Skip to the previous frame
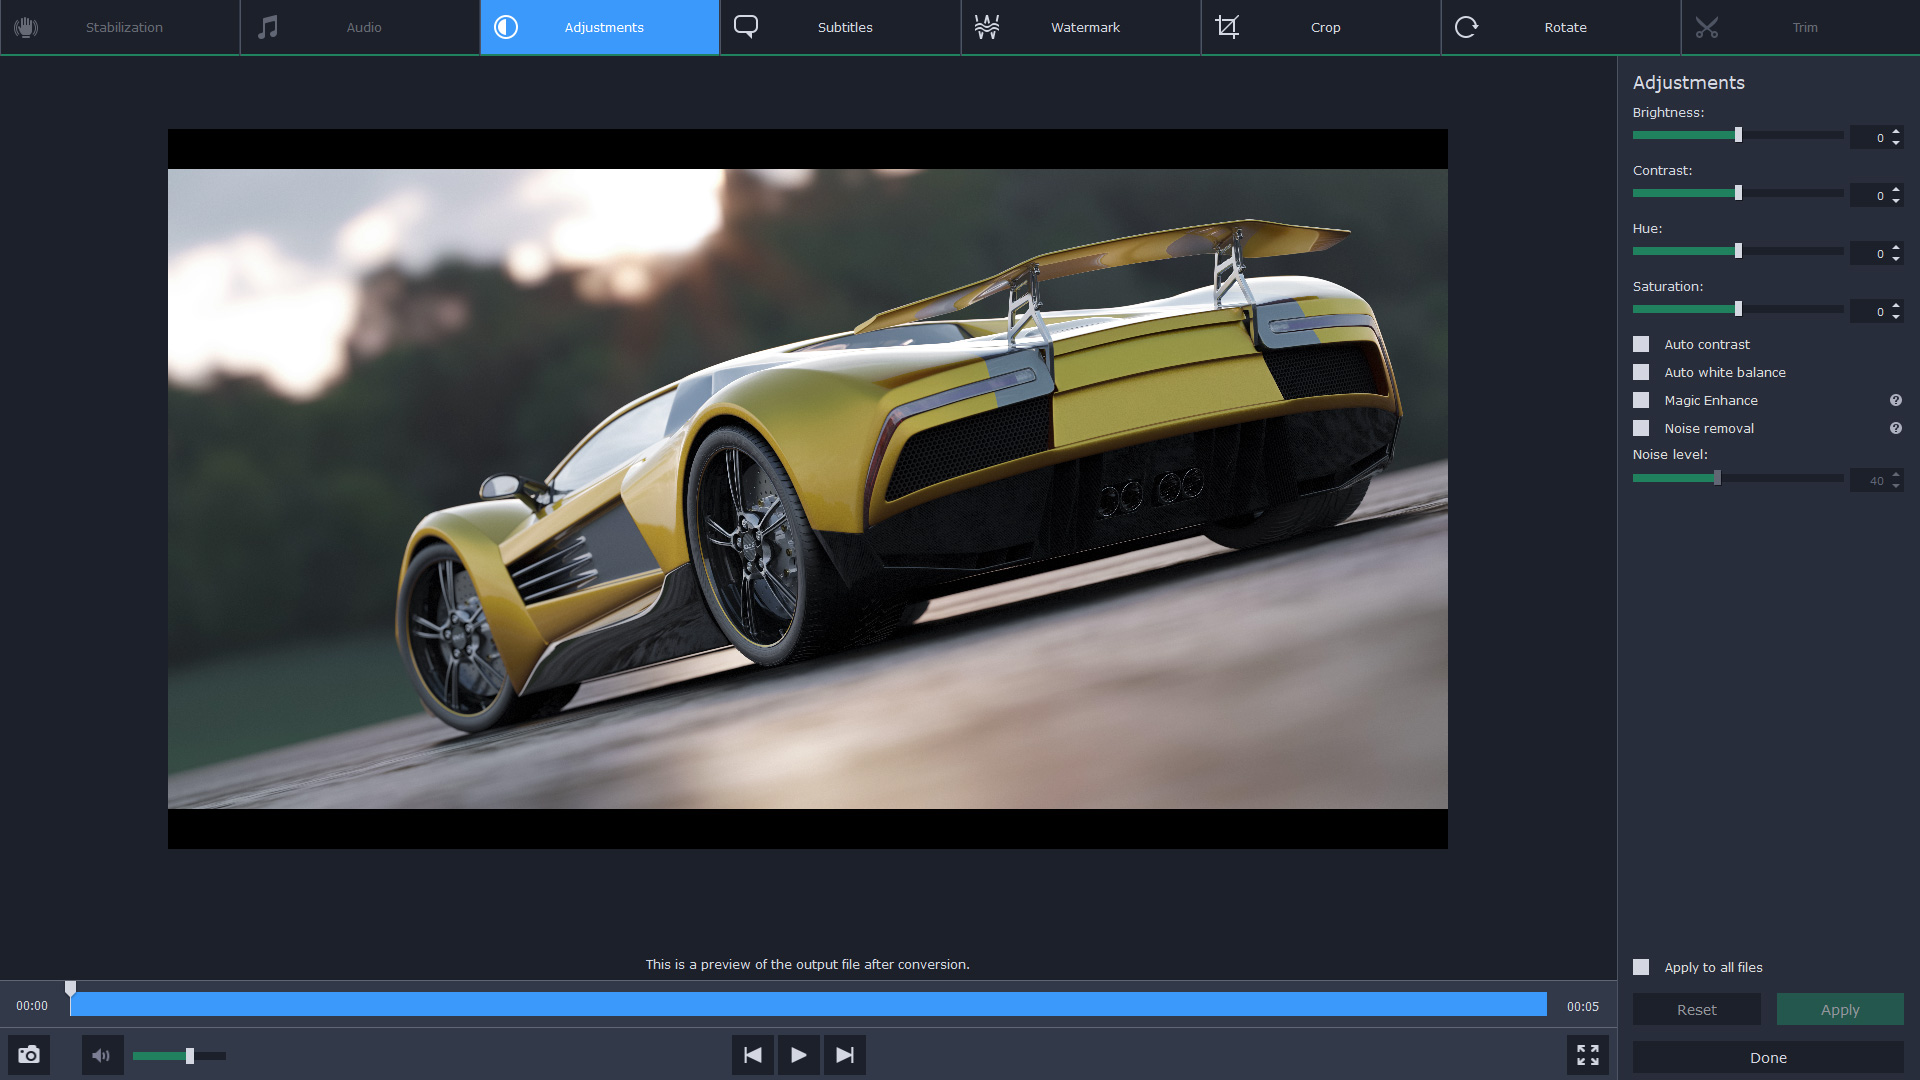1920x1080 pixels. click(x=753, y=1055)
